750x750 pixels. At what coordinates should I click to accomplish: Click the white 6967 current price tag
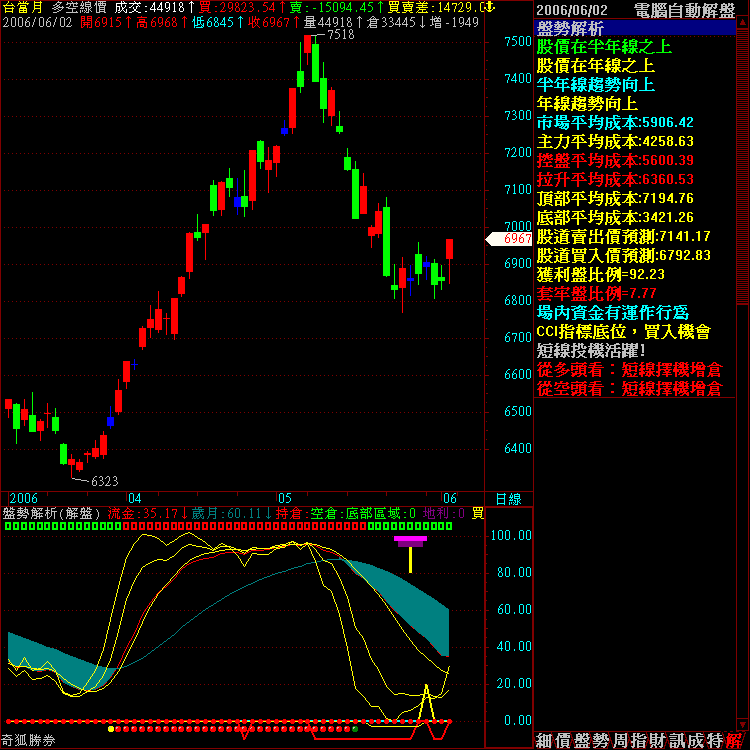tap(515, 239)
